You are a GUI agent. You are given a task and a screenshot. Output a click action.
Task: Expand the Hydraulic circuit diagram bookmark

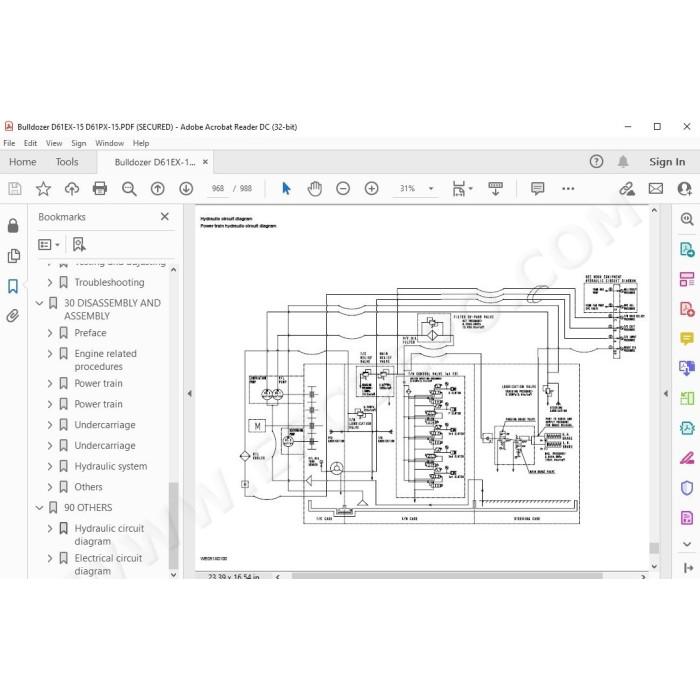[50, 529]
